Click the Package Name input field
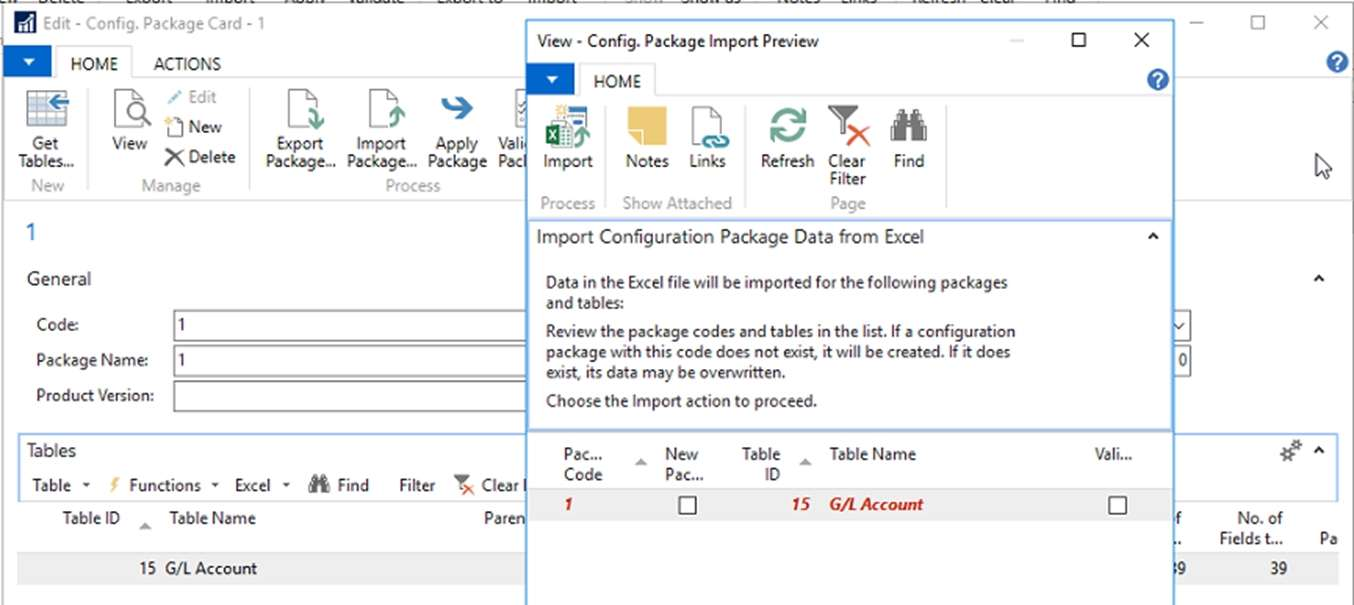This screenshot has height=605, width=1354. 350,360
